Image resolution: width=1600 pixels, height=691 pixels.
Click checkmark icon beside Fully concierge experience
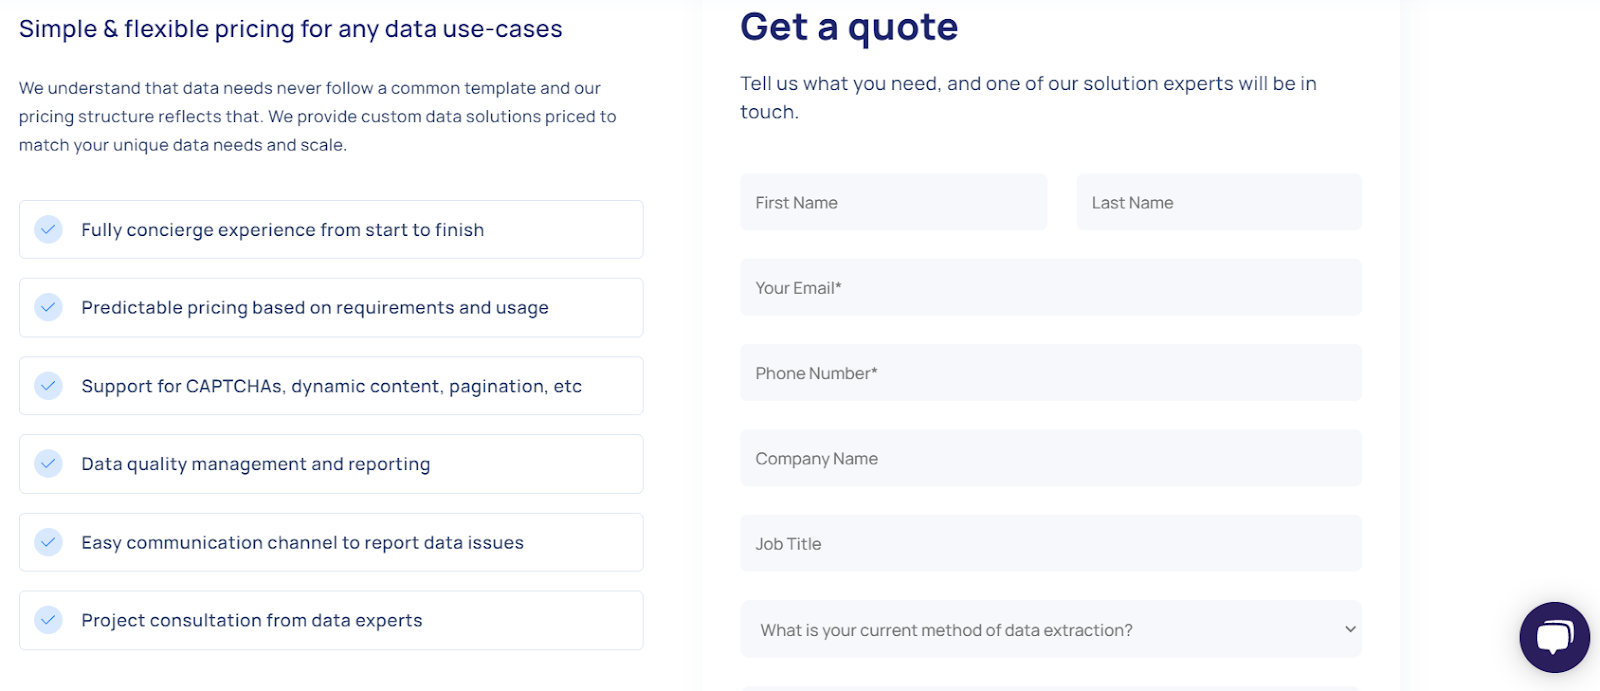coord(48,229)
